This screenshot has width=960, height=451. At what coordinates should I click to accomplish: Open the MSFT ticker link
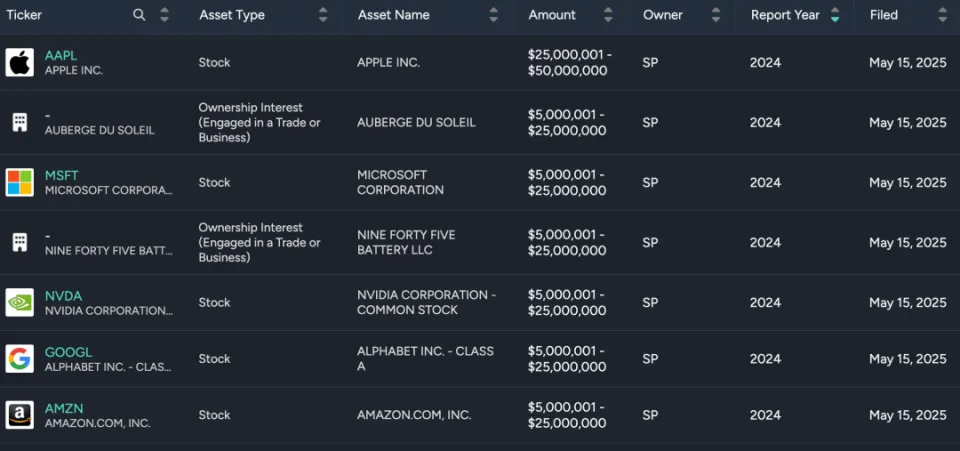(61, 175)
